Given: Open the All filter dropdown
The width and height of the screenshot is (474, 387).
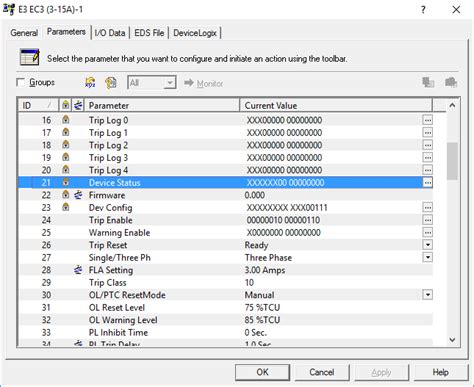Looking at the screenshot, I should pos(170,83).
